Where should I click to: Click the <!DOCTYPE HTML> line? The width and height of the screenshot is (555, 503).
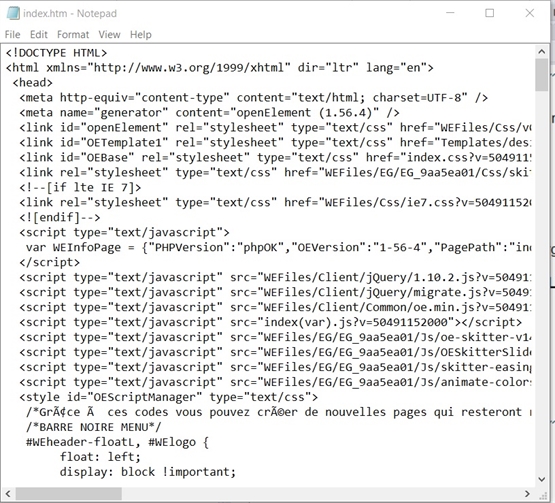coord(56,53)
